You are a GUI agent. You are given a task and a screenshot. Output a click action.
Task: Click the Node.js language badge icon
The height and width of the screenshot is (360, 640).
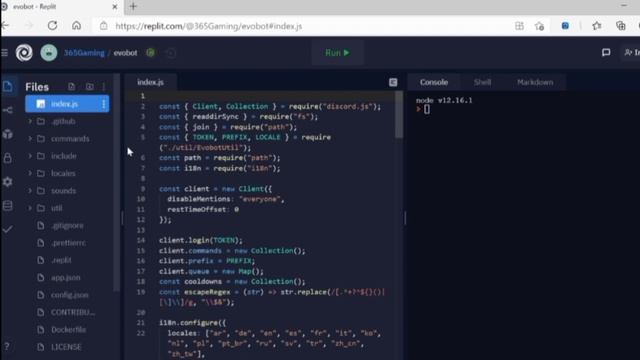(151, 53)
